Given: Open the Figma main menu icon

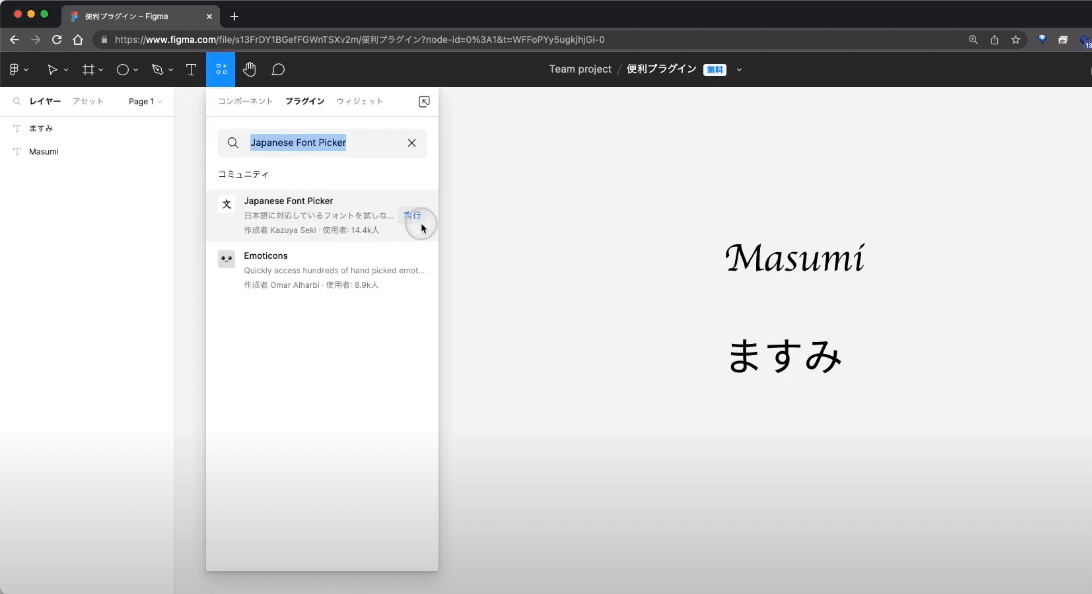Looking at the screenshot, I should click(14, 70).
